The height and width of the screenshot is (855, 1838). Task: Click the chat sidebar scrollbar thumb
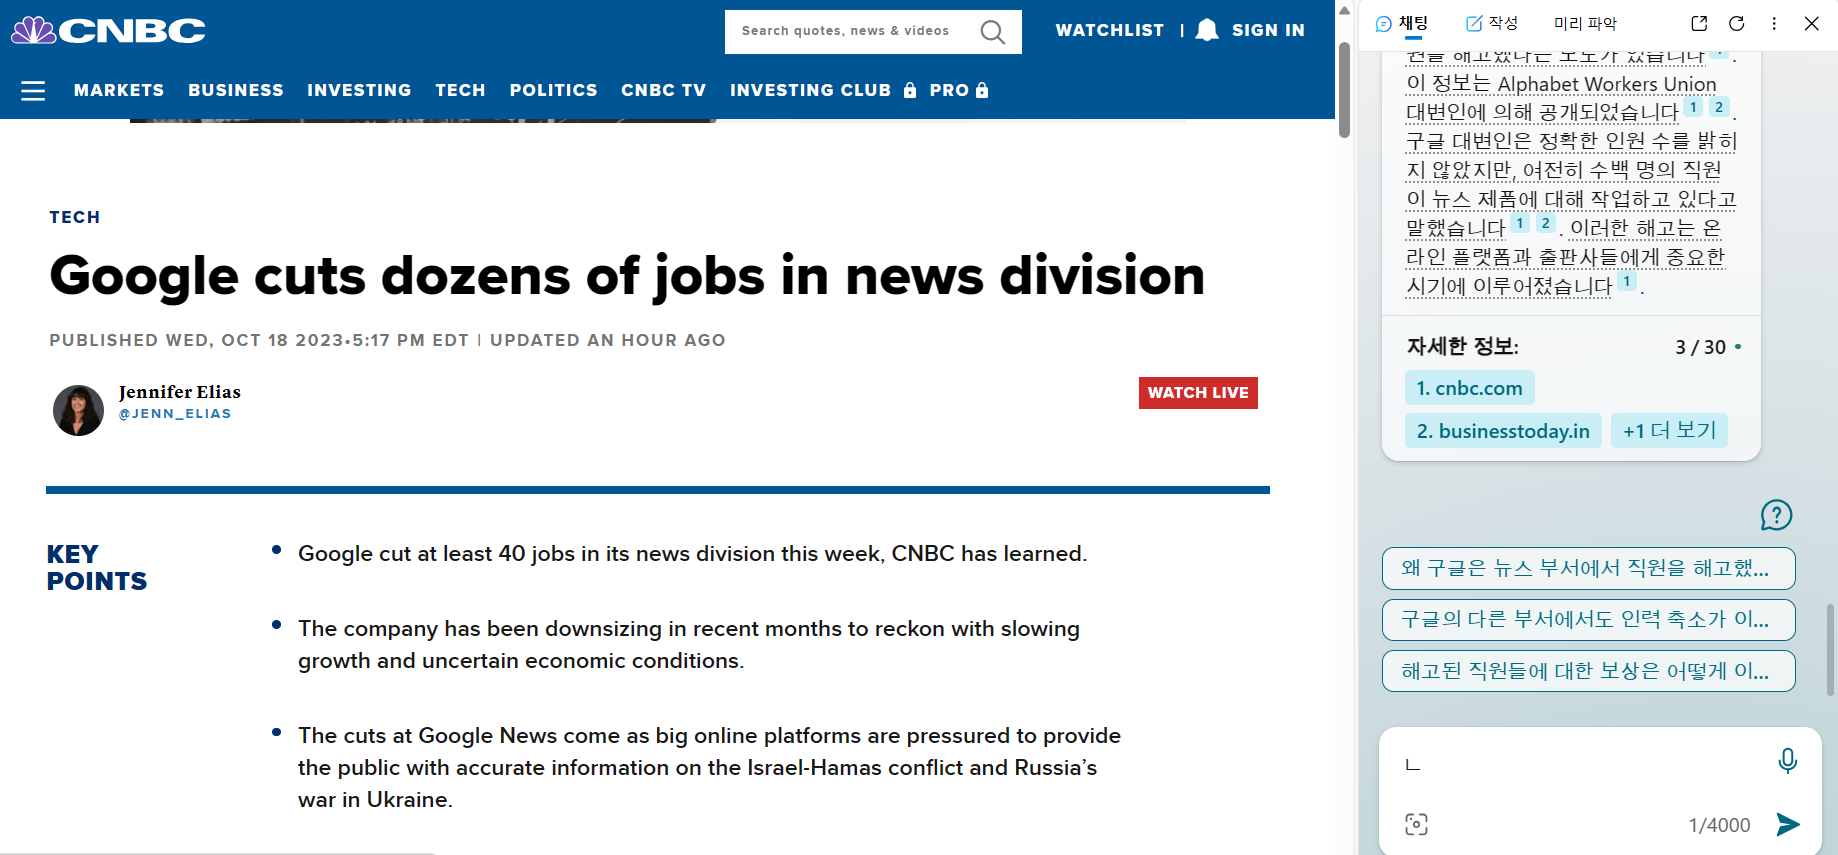click(1831, 650)
